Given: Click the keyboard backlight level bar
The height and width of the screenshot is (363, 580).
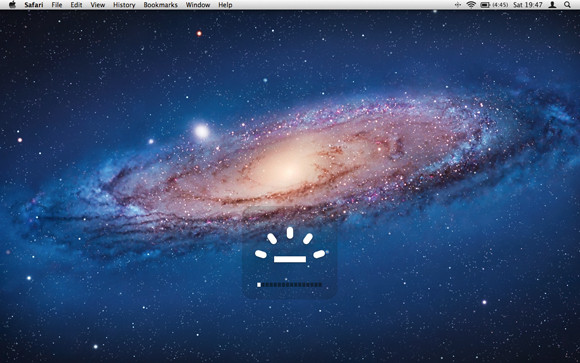Looking at the screenshot, I should [290, 285].
